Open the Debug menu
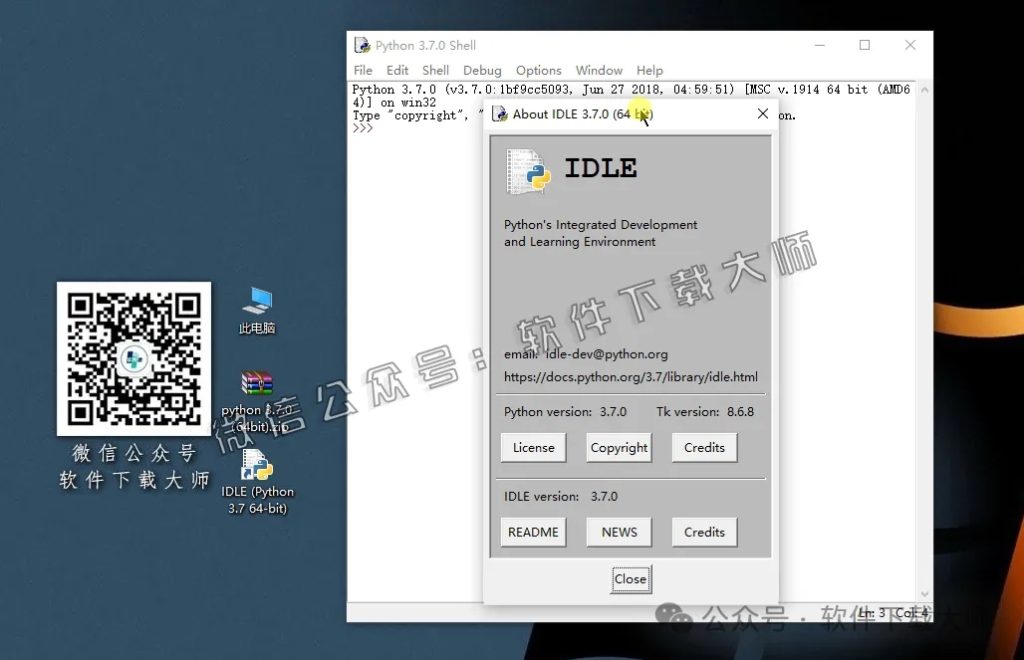The width and height of the screenshot is (1024, 660). 482,70
